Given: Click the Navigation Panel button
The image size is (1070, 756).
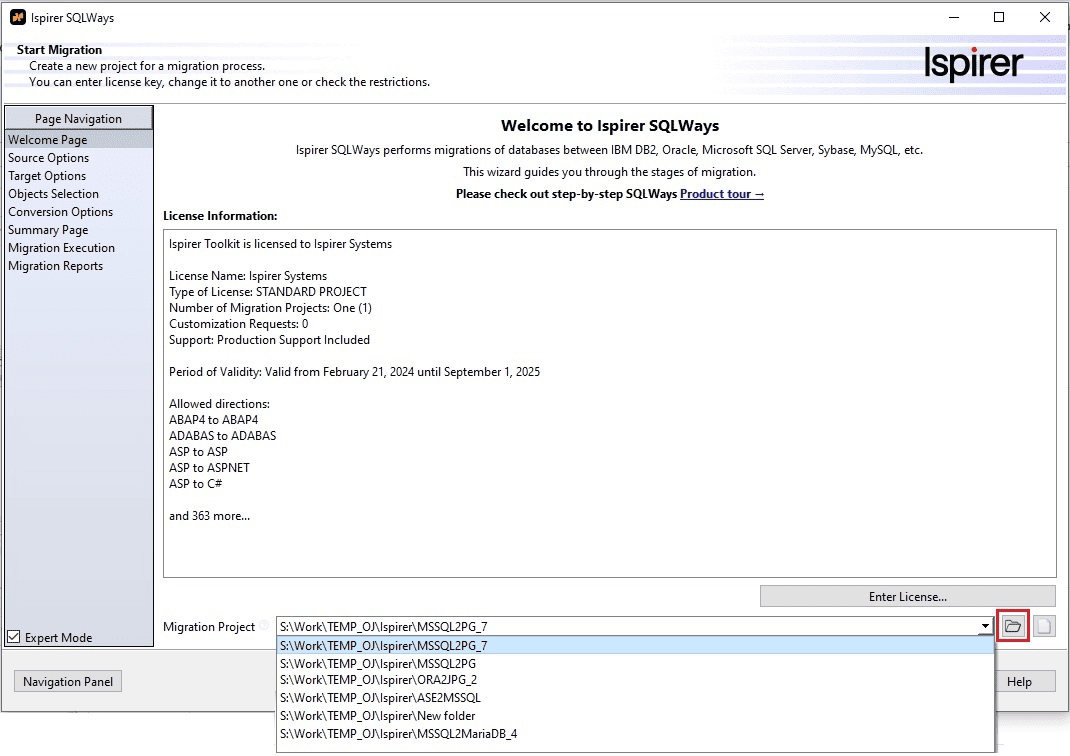Looking at the screenshot, I should (x=68, y=682).
